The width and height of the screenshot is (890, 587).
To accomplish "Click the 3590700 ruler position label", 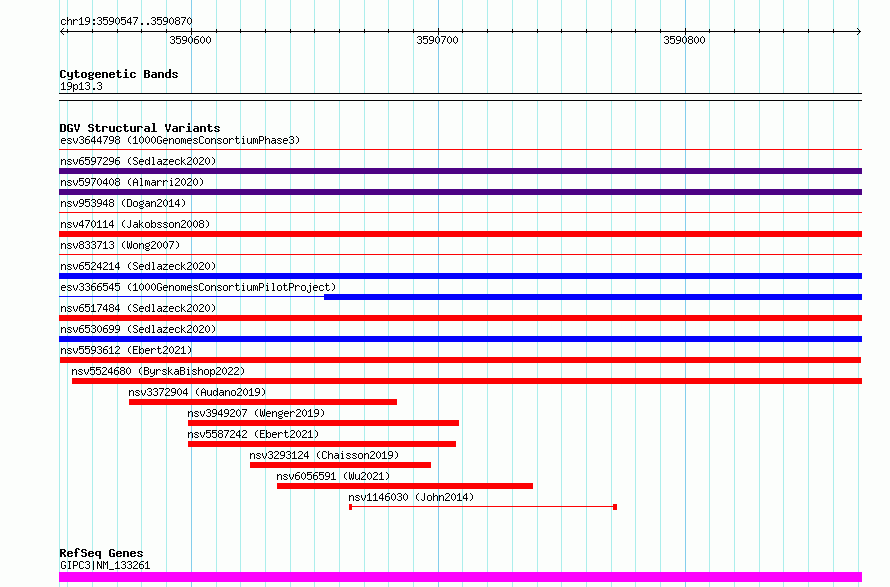I will tap(437, 40).
